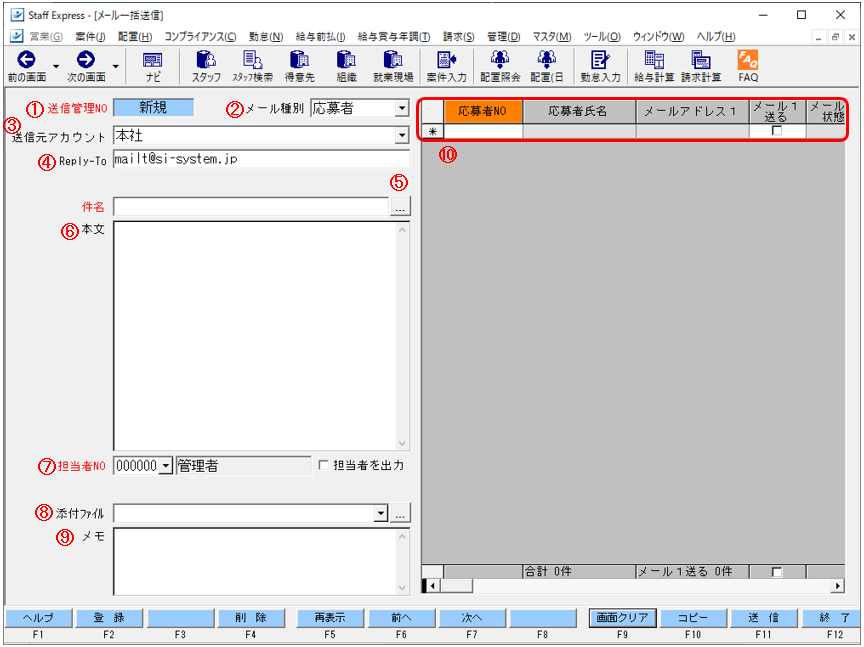The width and height of the screenshot is (864, 647).
Task: Click the 応募者NO cell in the new row
Action: click(x=483, y=131)
